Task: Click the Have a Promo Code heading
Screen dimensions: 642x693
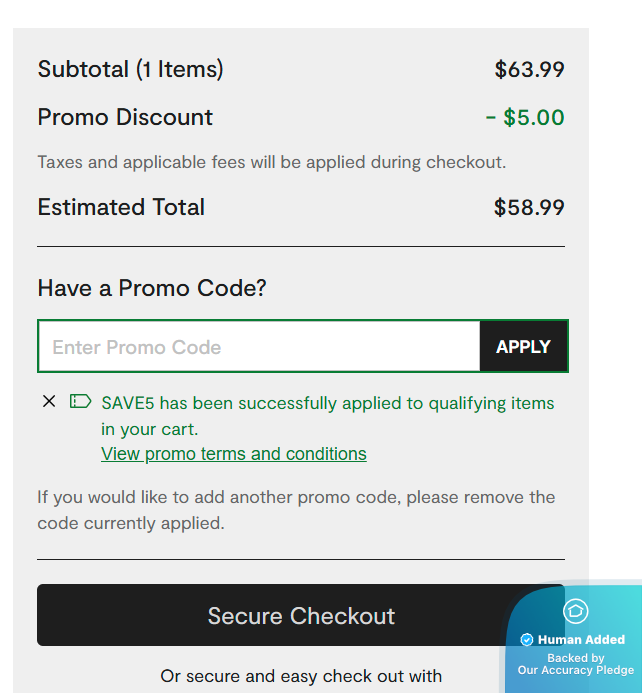Action: tap(152, 289)
